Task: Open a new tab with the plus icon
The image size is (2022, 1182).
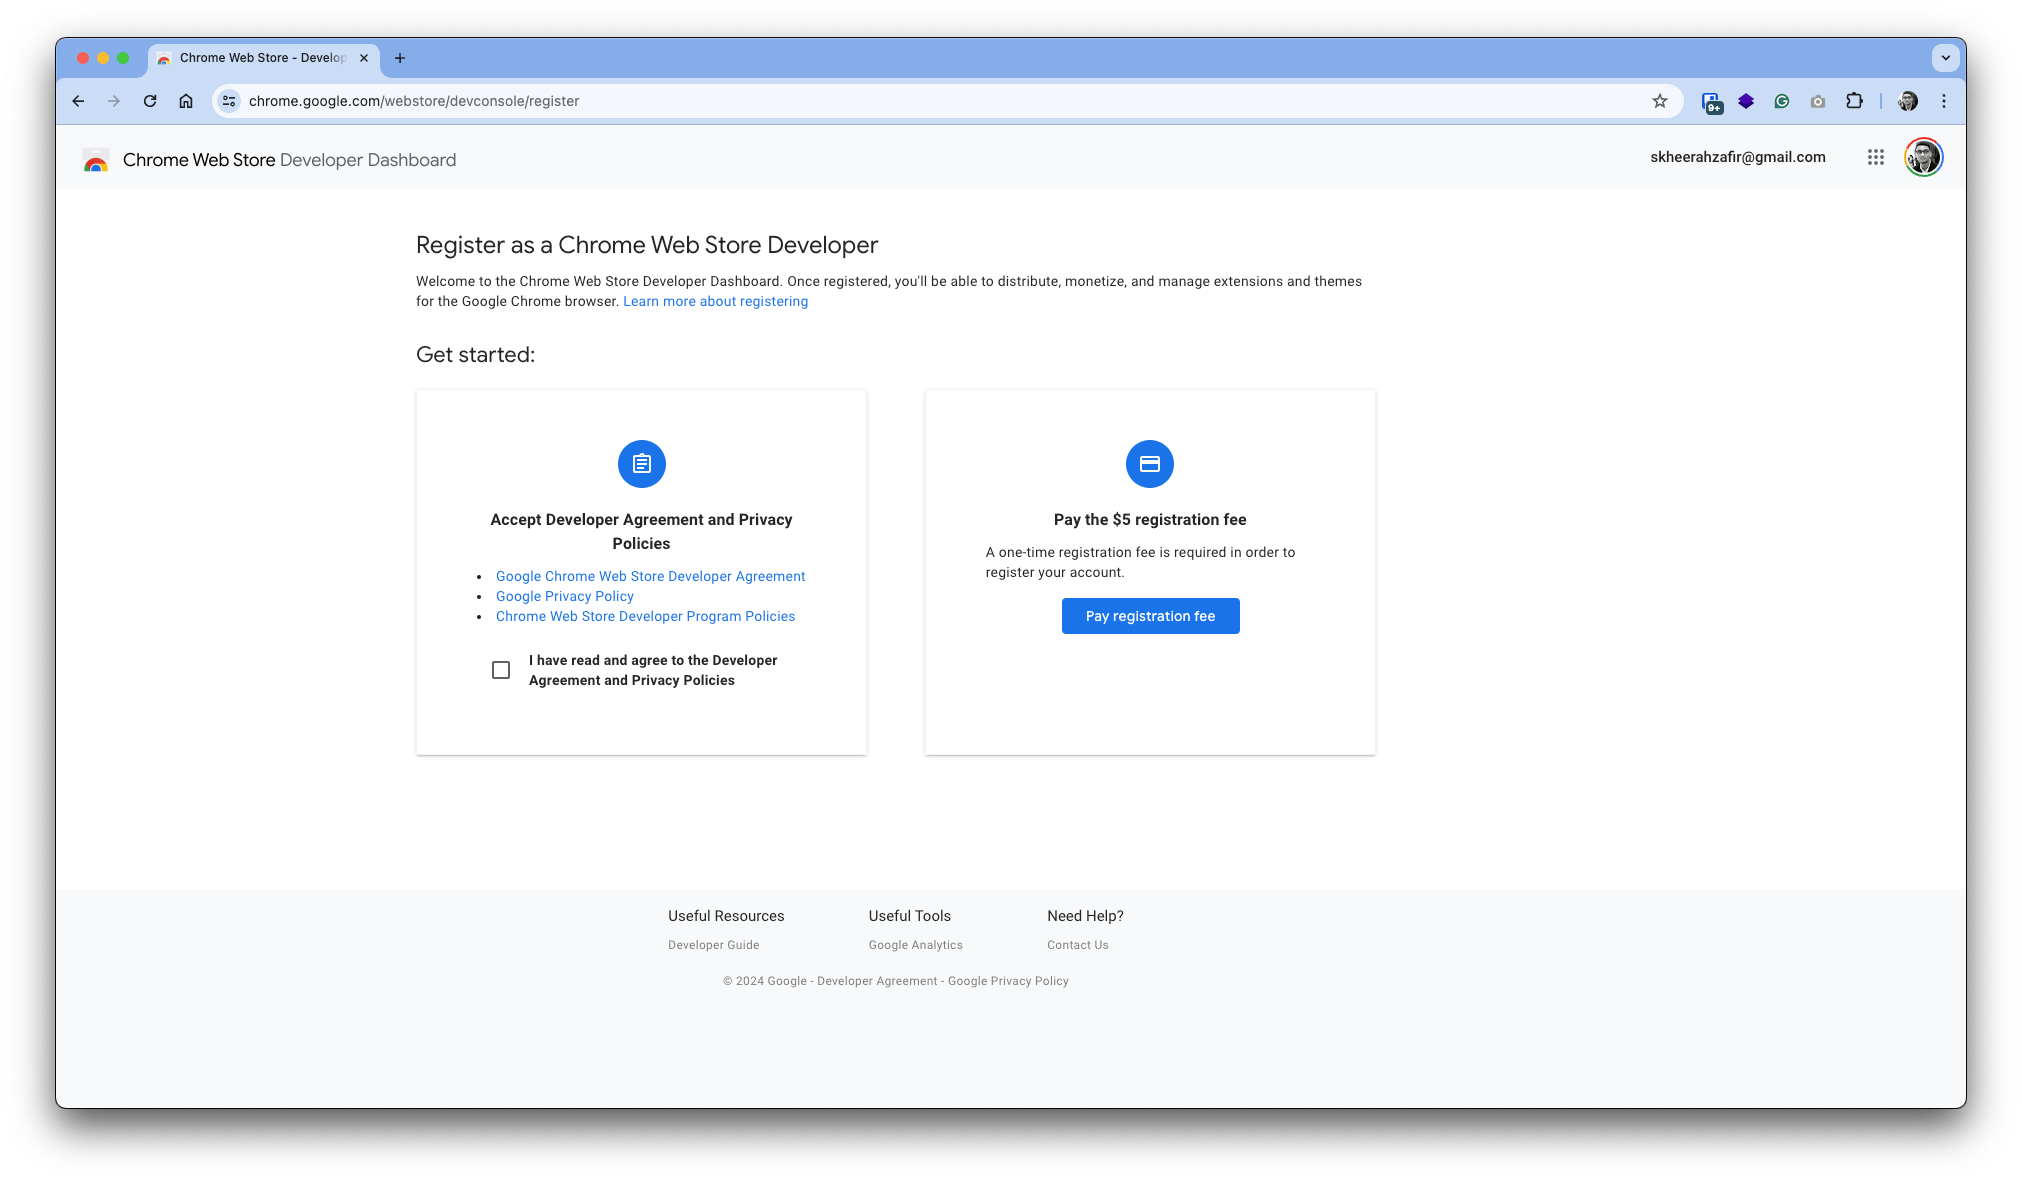Action: (x=400, y=58)
